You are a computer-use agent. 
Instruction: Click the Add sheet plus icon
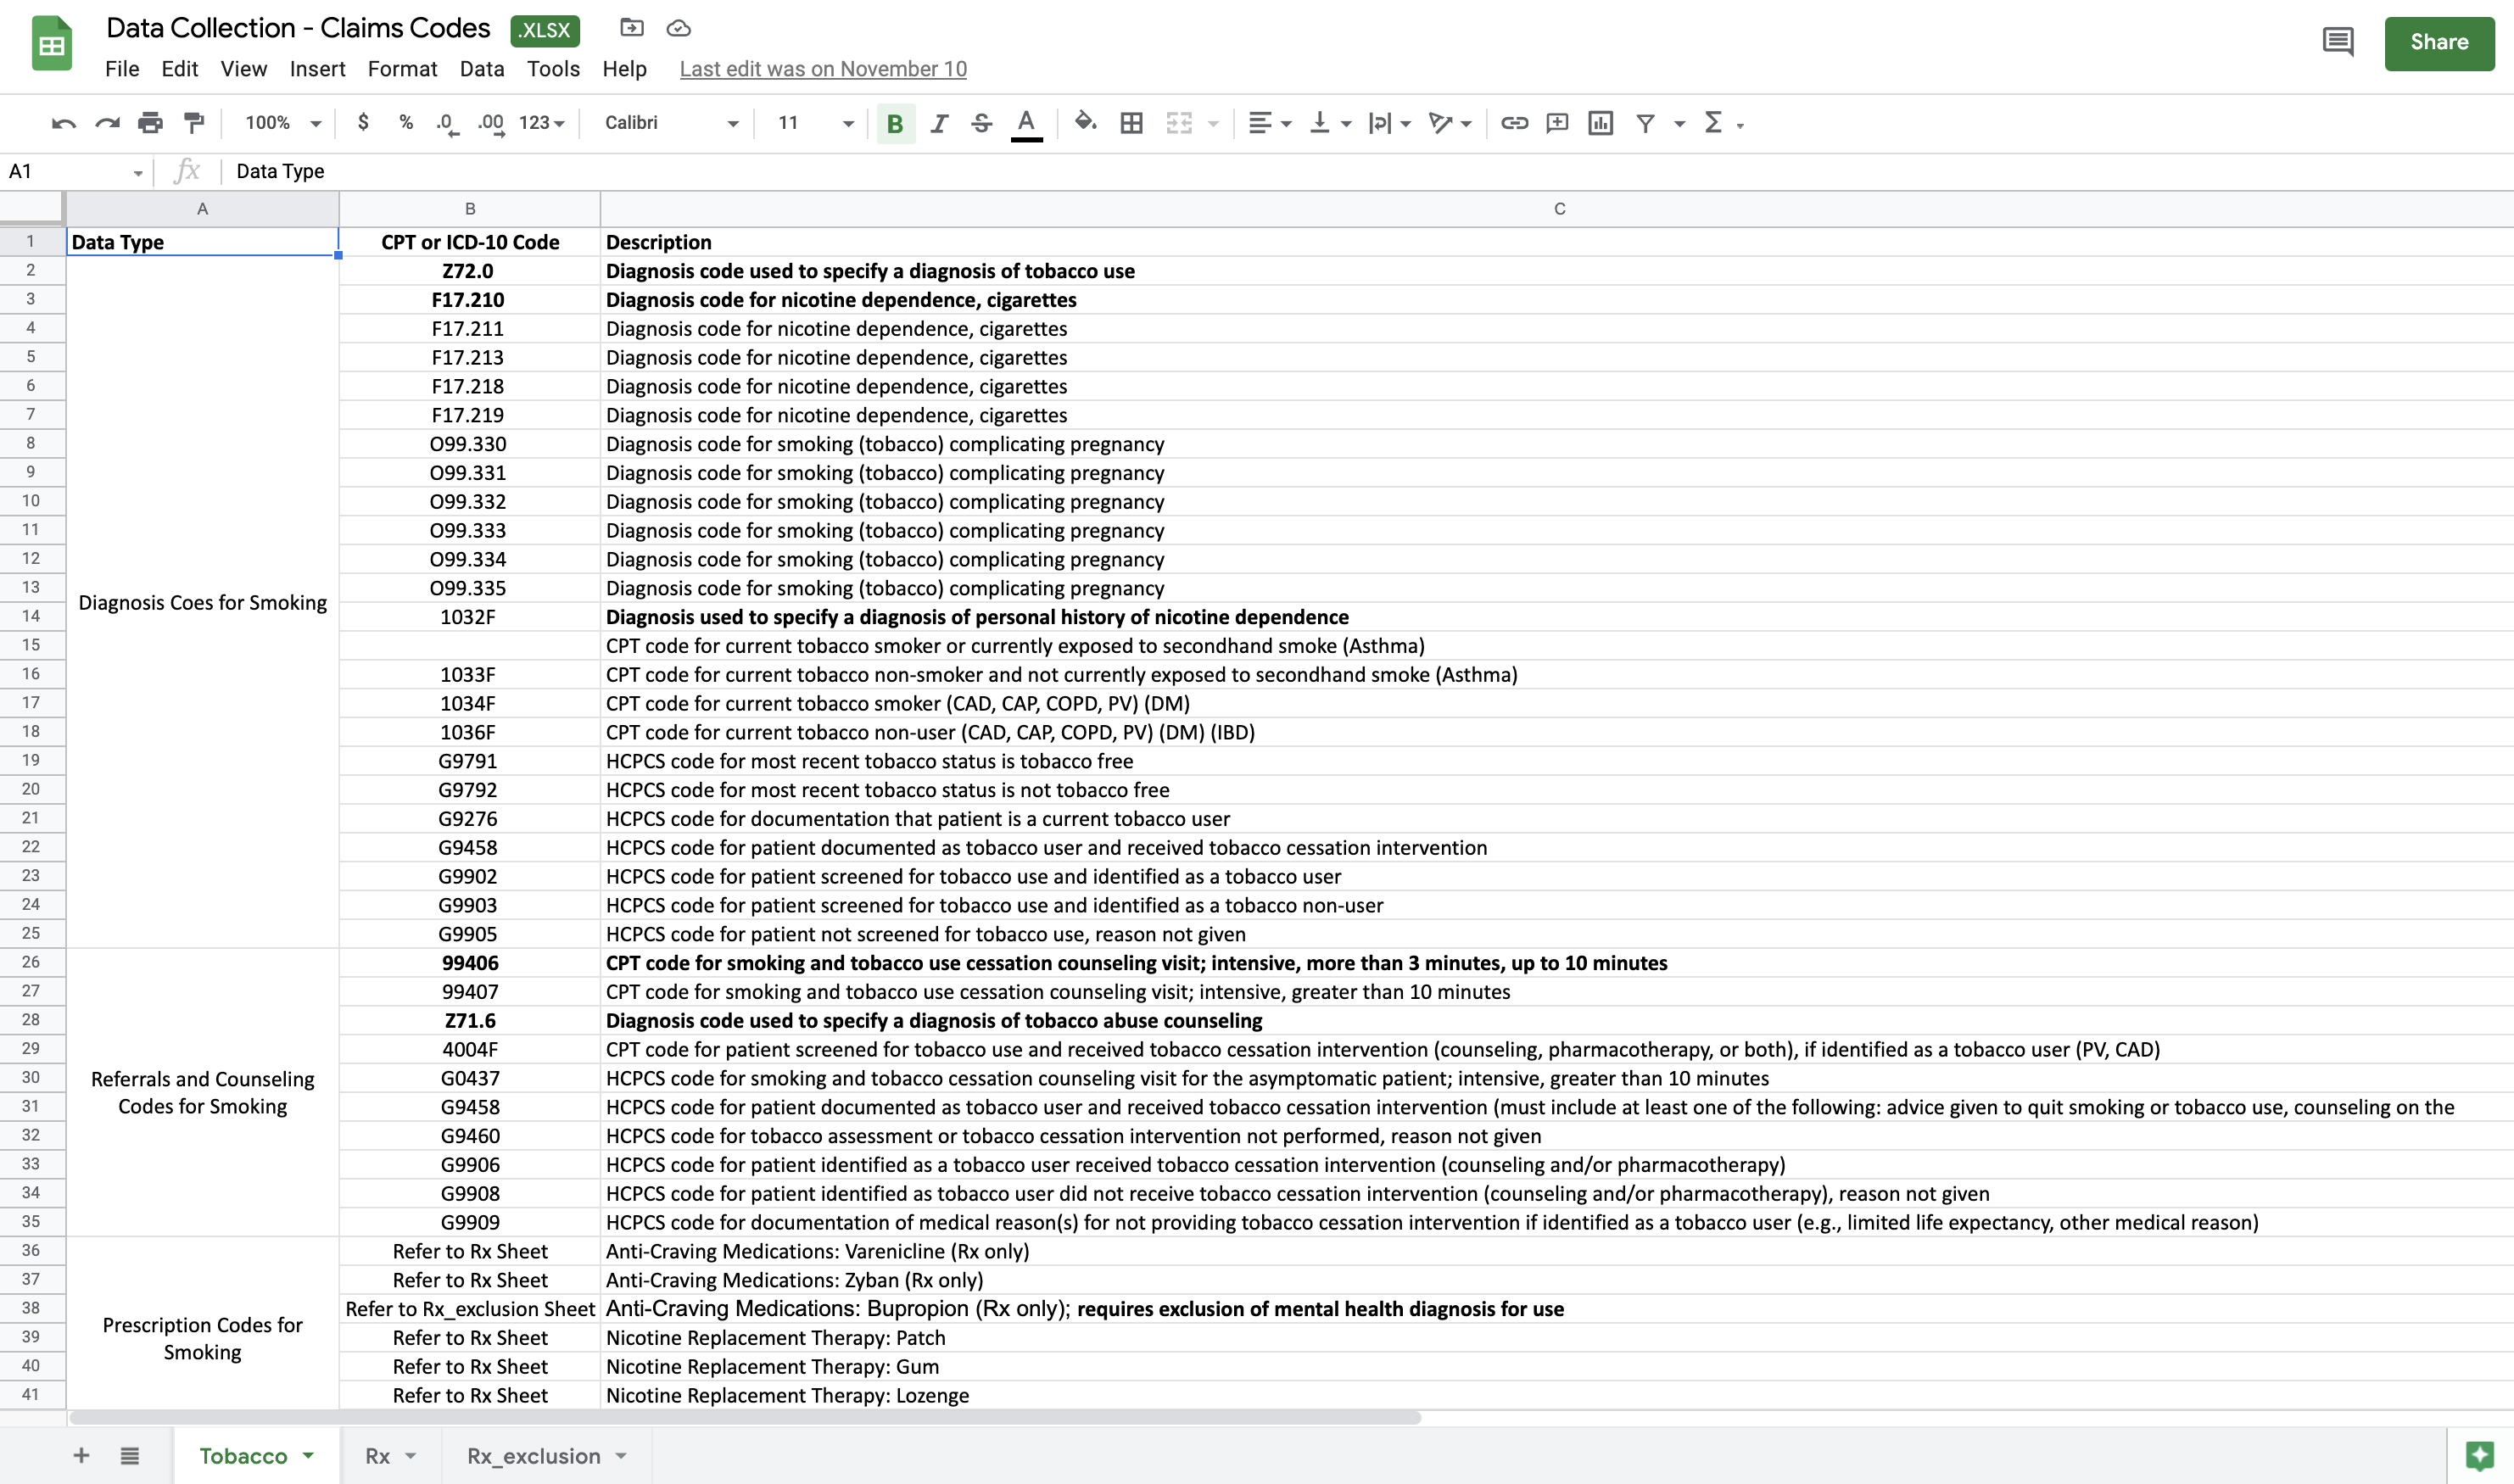[x=82, y=1455]
